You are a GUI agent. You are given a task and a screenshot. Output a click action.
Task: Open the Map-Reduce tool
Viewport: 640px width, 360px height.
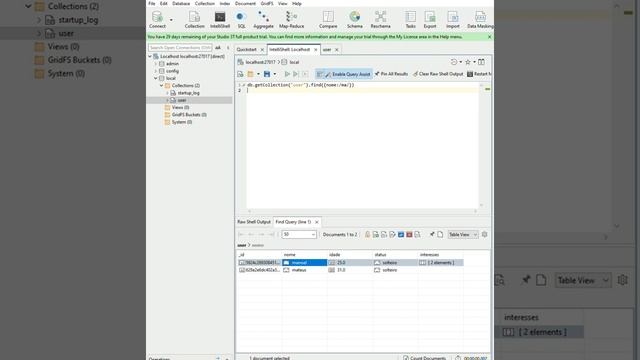point(291,20)
